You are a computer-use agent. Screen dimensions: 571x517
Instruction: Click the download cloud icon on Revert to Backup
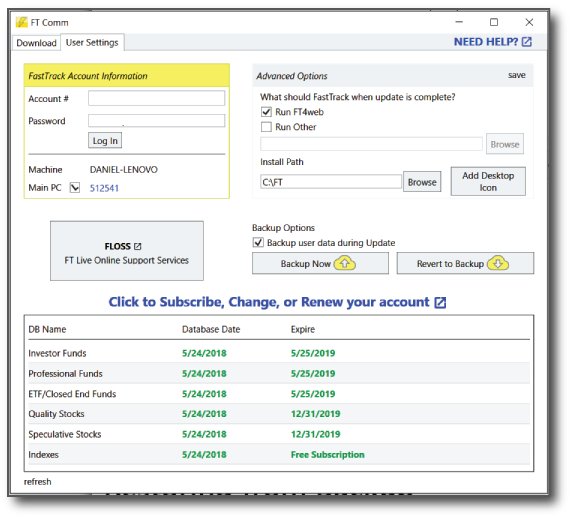click(498, 263)
